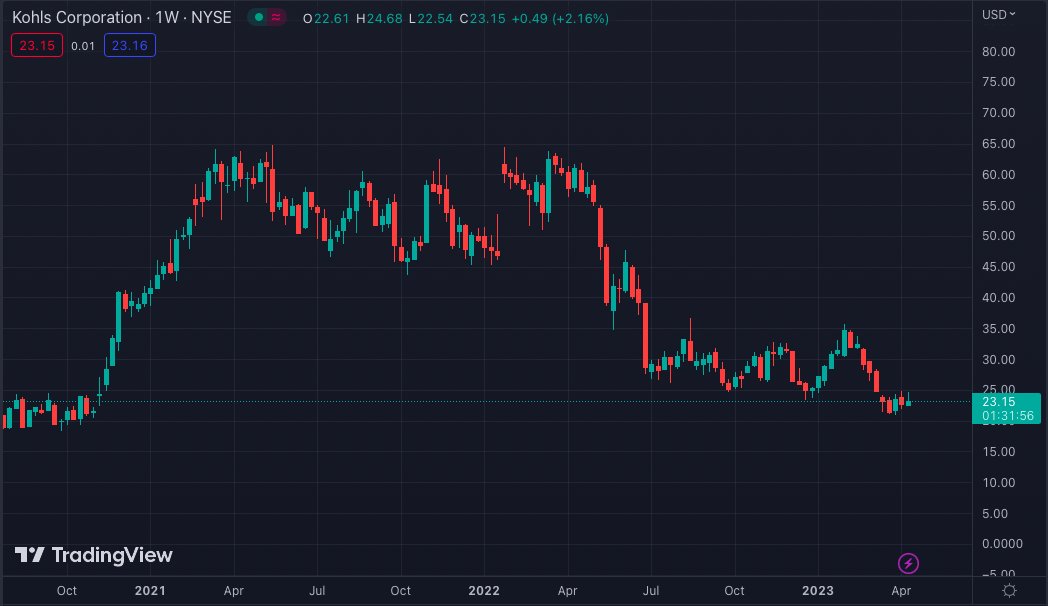The image size is (1048, 606).
Task: Click the pink approximate-data indicator icon
Action: coord(276,17)
